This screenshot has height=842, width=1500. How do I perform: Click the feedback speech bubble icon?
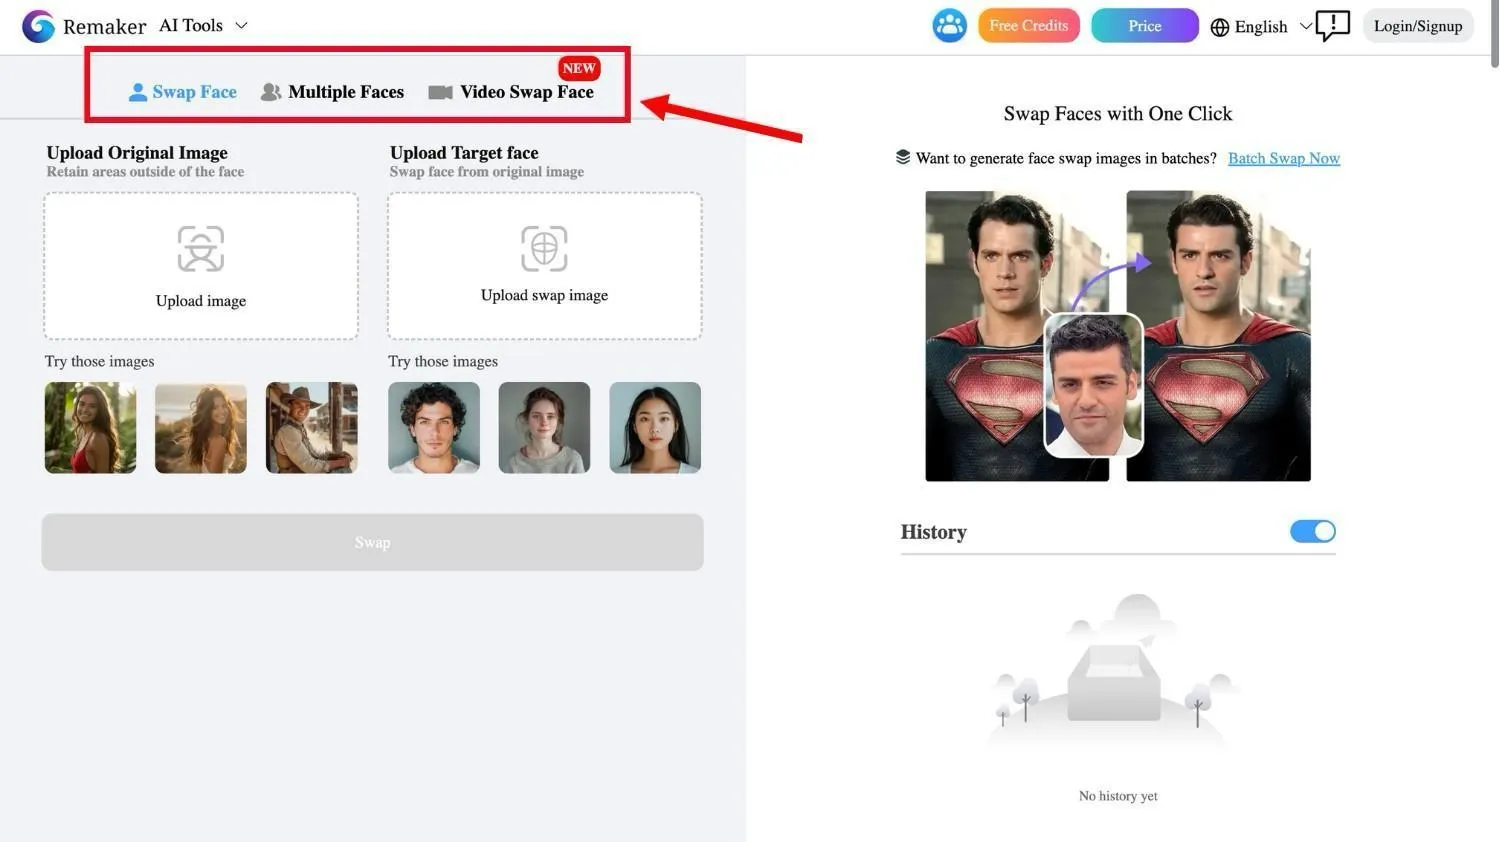tap(1332, 26)
